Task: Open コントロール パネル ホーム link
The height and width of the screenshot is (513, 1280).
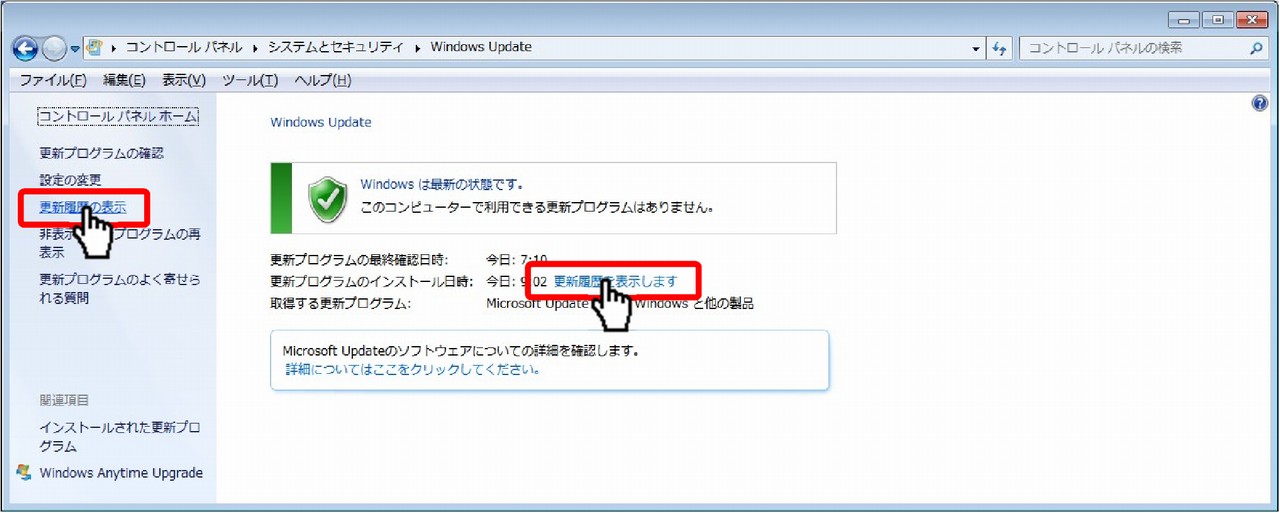Action: tap(118, 116)
